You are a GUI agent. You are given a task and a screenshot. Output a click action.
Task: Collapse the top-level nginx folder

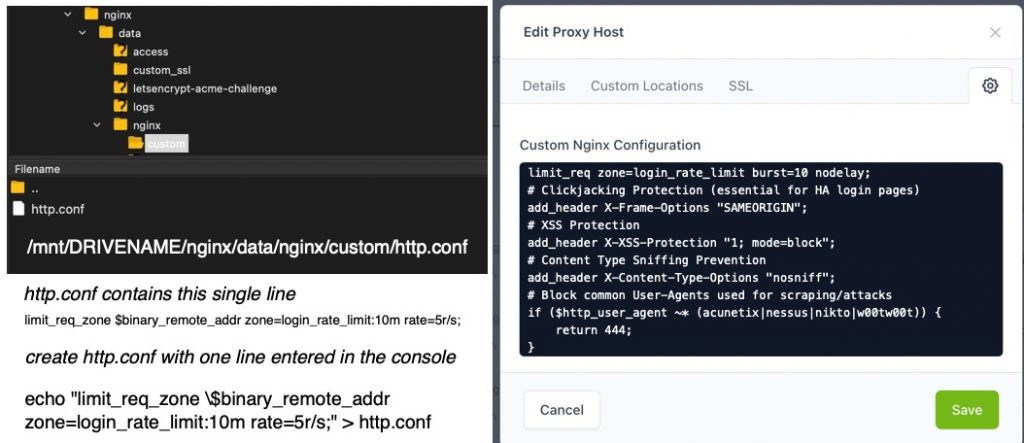tap(68, 15)
